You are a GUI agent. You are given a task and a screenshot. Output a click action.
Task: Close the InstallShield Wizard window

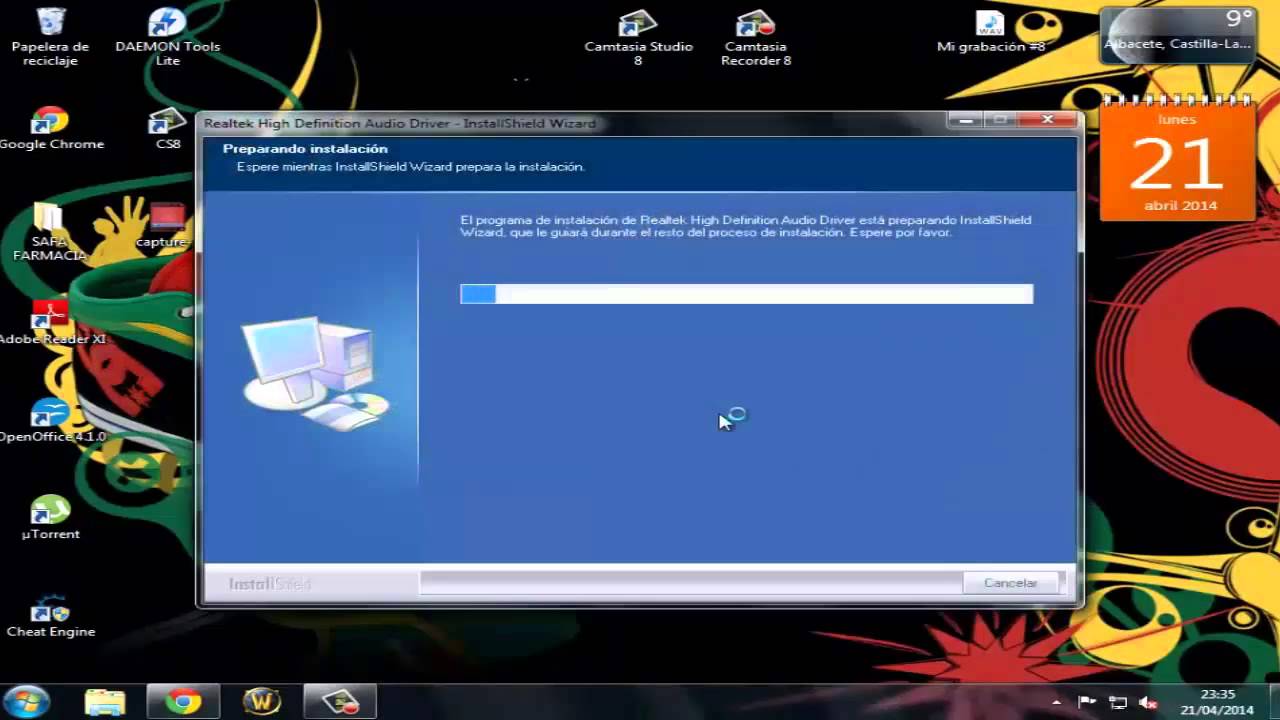[1048, 120]
